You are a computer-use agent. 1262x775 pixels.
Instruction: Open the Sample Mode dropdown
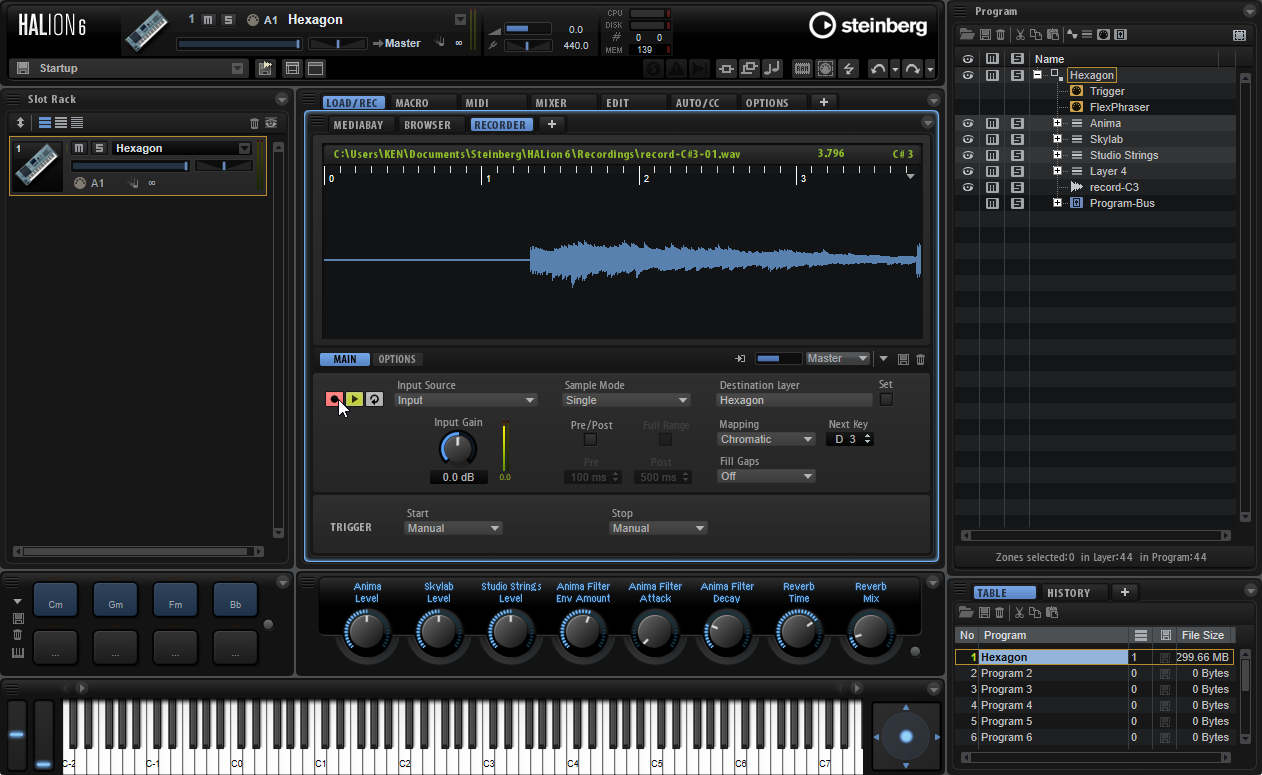click(x=627, y=400)
